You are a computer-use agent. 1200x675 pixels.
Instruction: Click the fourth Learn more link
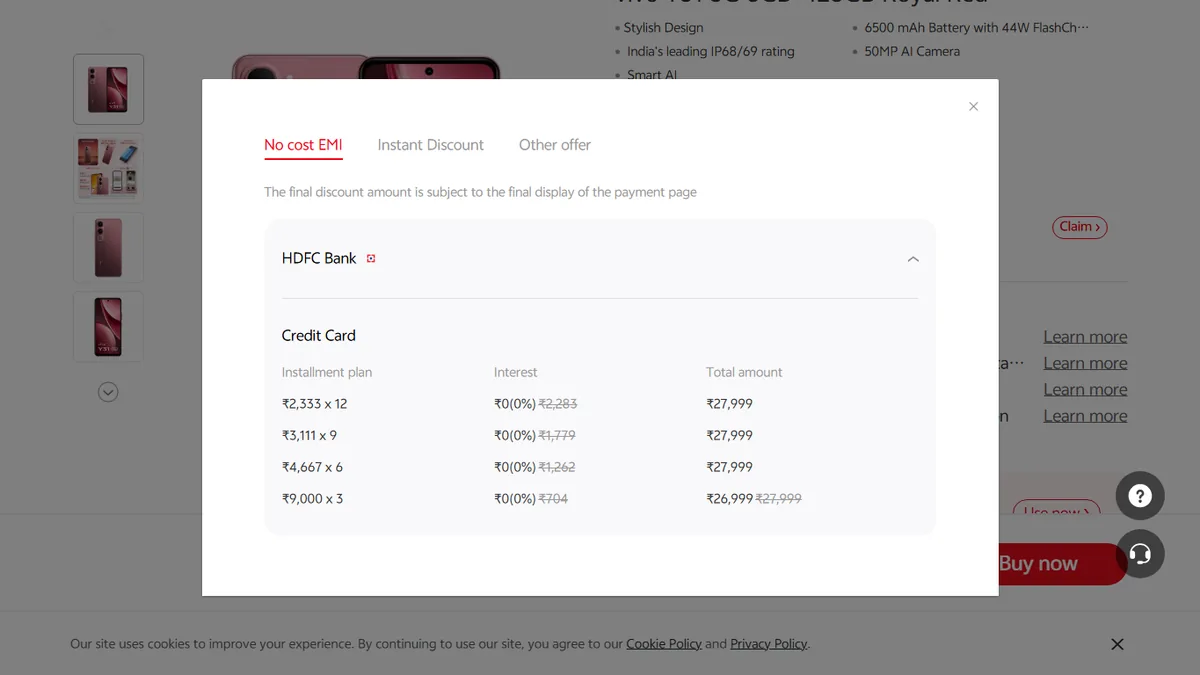pos(1085,416)
